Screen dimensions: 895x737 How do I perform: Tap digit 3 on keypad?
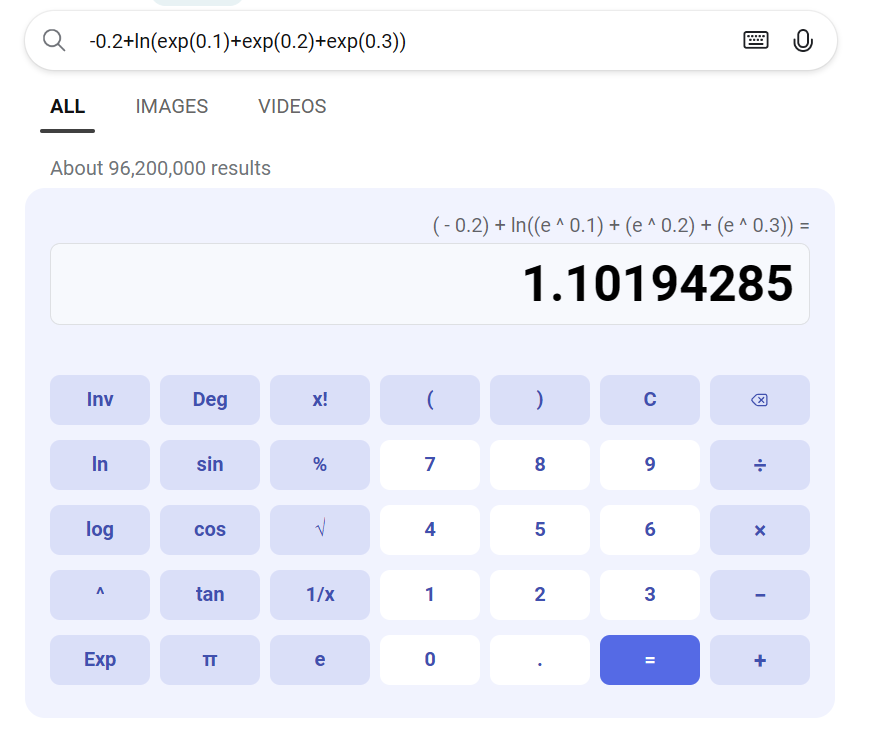click(x=650, y=595)
